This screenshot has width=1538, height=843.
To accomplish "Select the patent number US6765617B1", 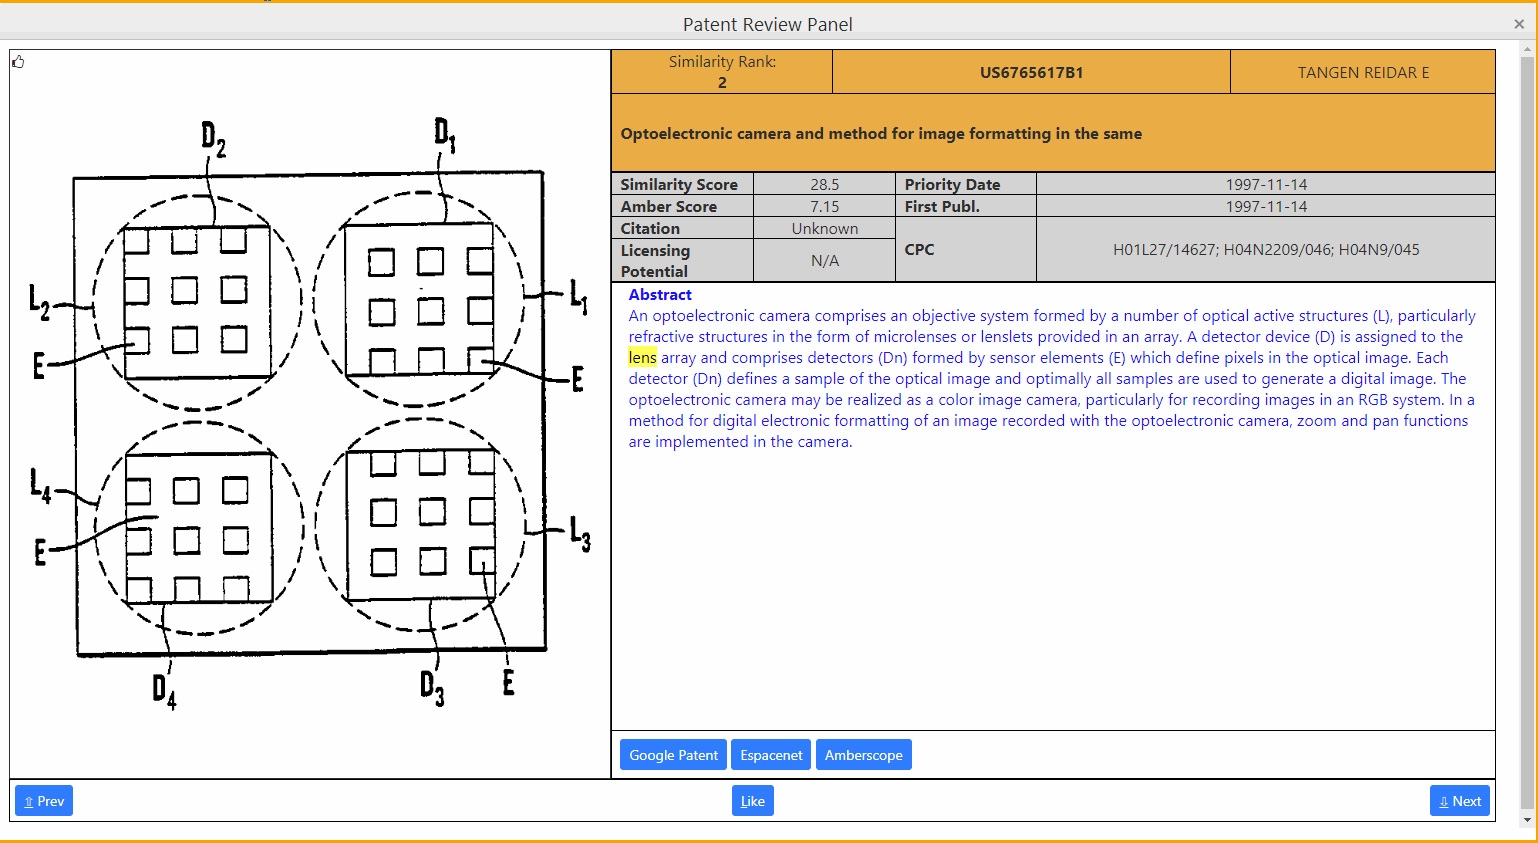I will coord(1031,72).
